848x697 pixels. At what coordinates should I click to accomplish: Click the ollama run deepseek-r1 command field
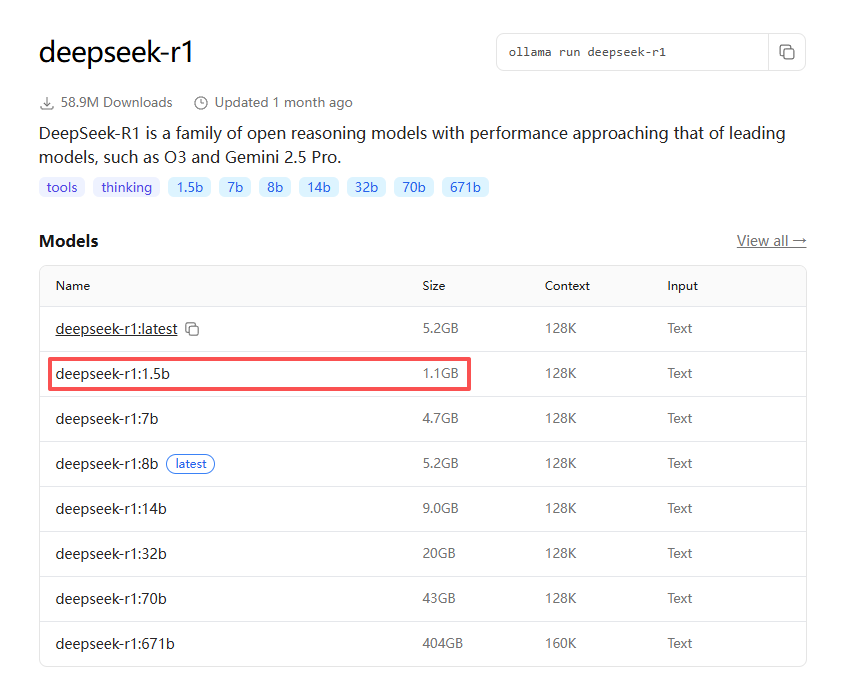click(x=632, y=52)
